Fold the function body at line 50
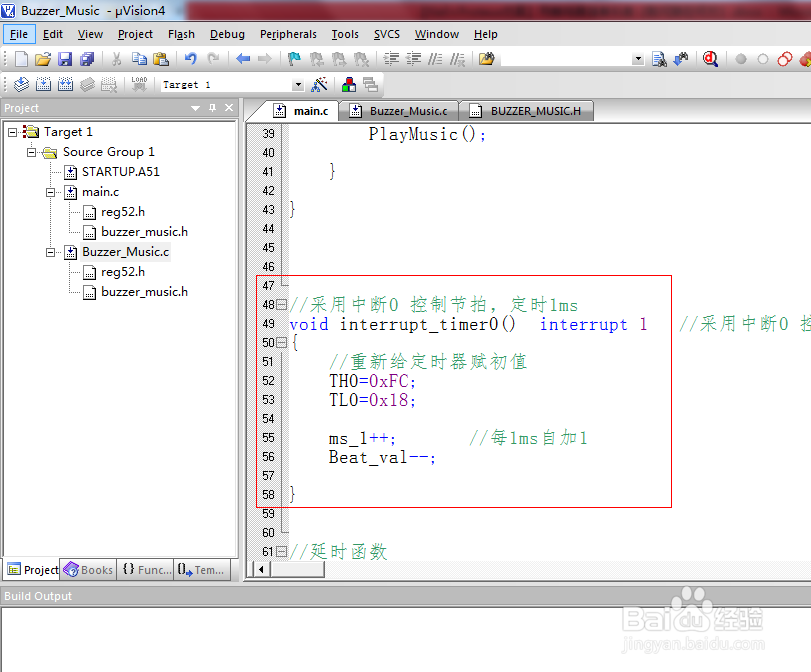This screenshot has width=811, height=672. coord(281,342)
